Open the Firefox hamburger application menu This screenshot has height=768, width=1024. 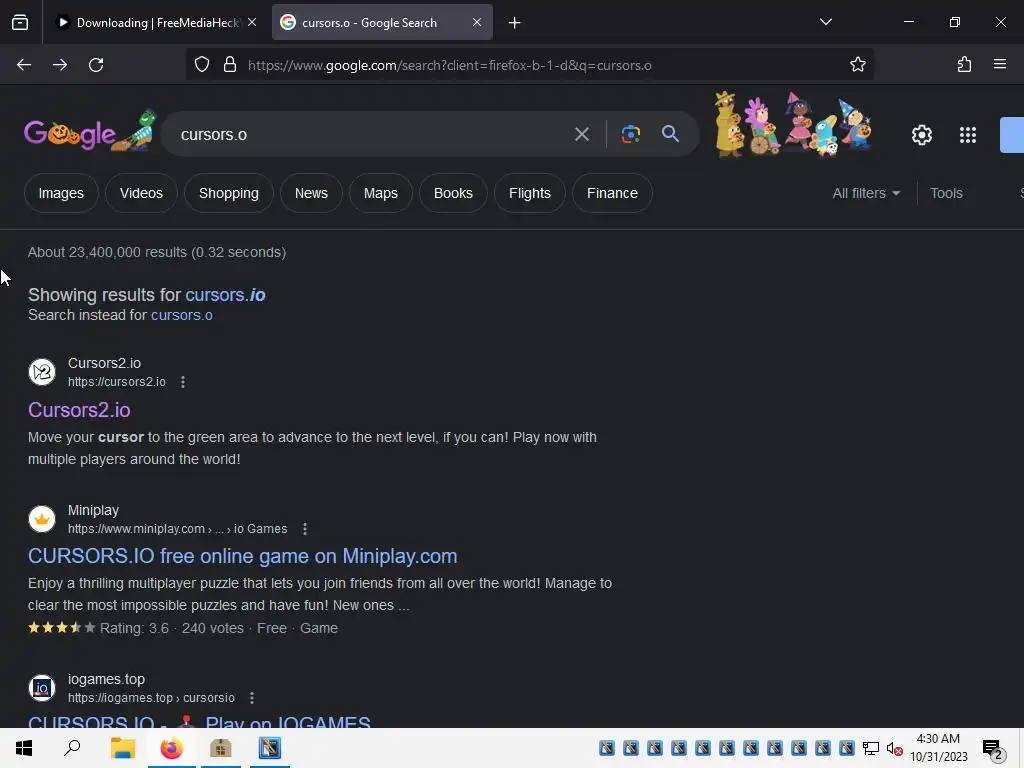pyautogui.click(x=1000, y=64)
